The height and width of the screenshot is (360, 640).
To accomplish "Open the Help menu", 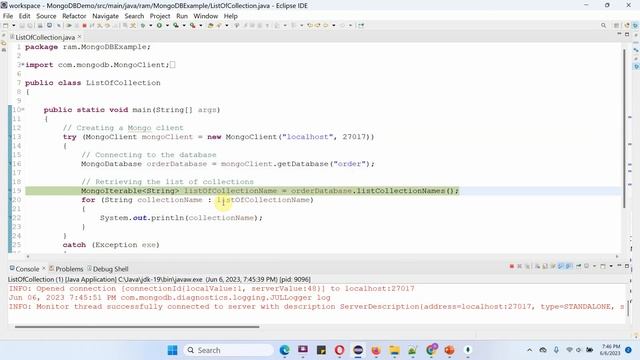I will pyautogui.click(x=230, y=16).
